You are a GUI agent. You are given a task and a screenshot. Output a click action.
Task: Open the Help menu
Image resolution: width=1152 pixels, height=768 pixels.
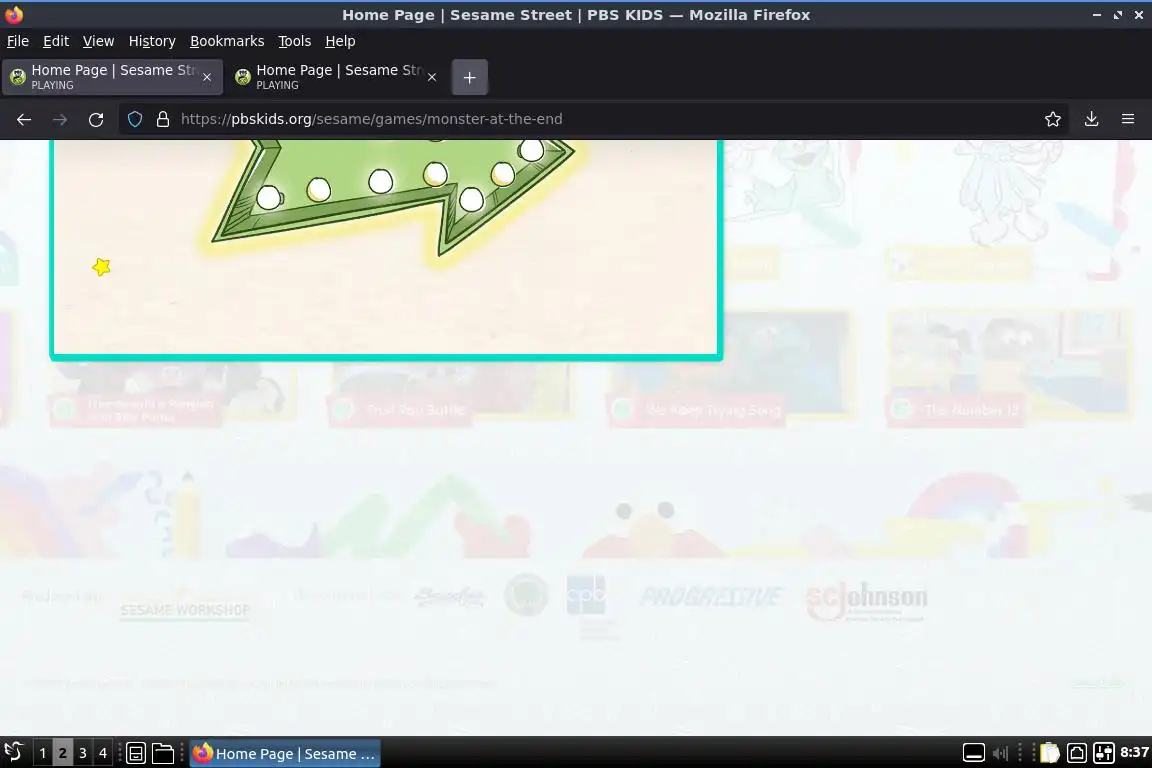[x=340, y=41]
